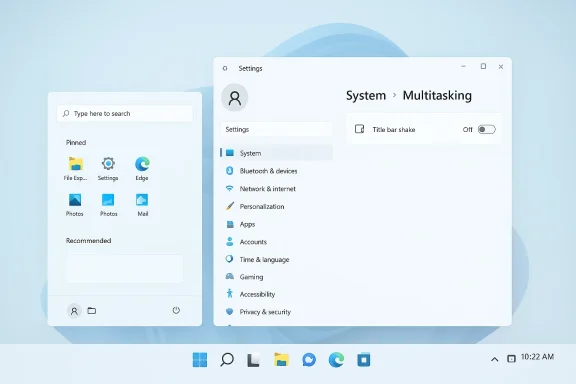Open Bluetooth & devices settings
This screenshot has height=384, width=576.
pos(277,171)
